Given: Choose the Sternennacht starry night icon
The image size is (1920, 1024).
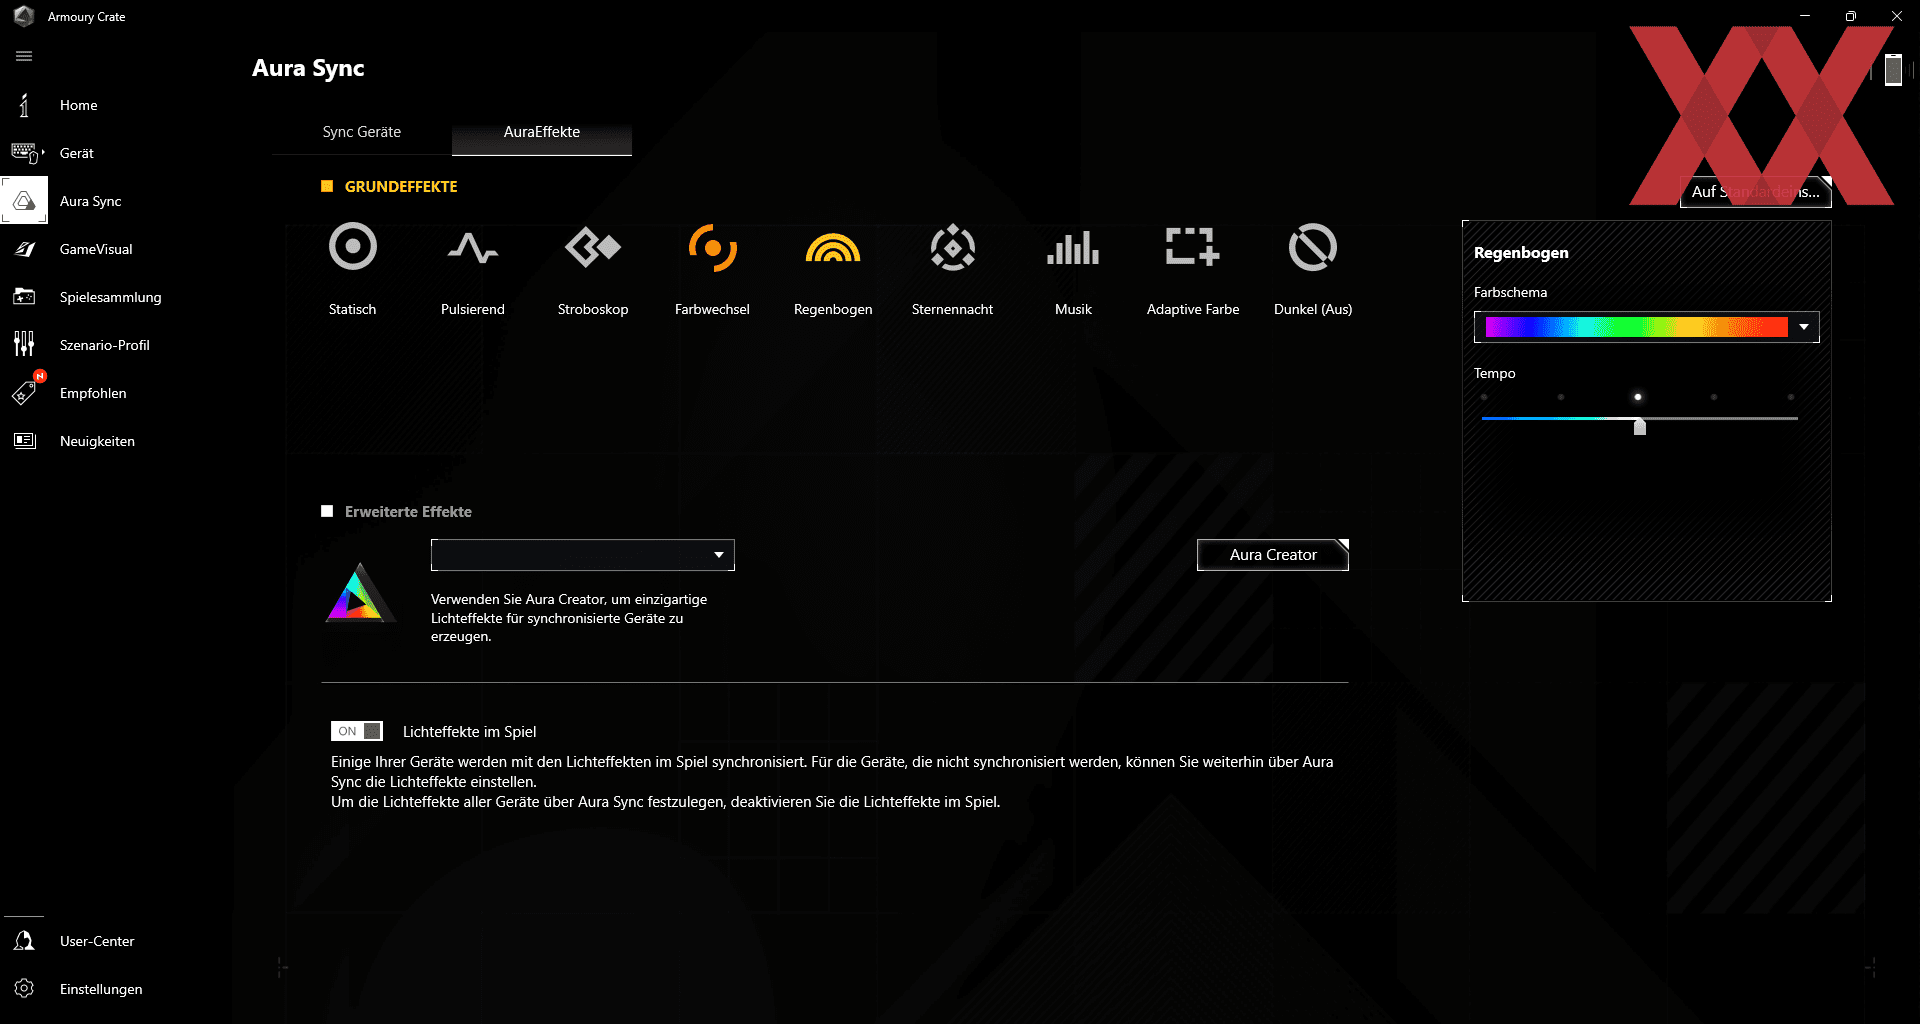Looking at the screenshot, I should (953, 247).
